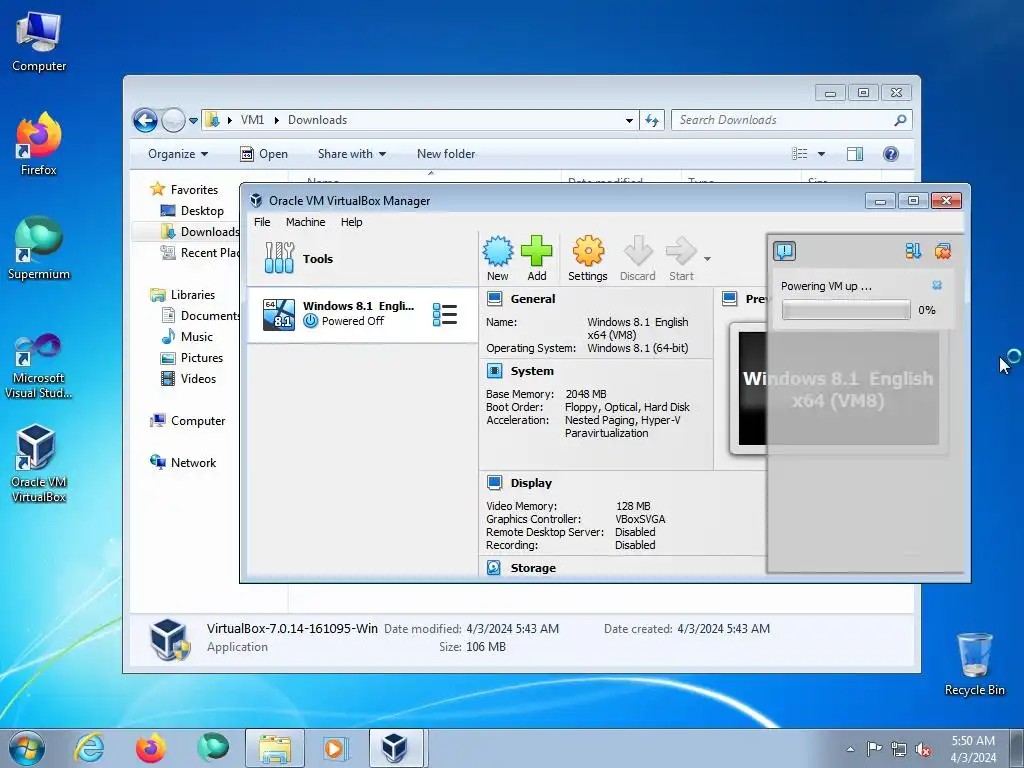
Task: Click the Windows Start orb
Action: click(27, 748)
